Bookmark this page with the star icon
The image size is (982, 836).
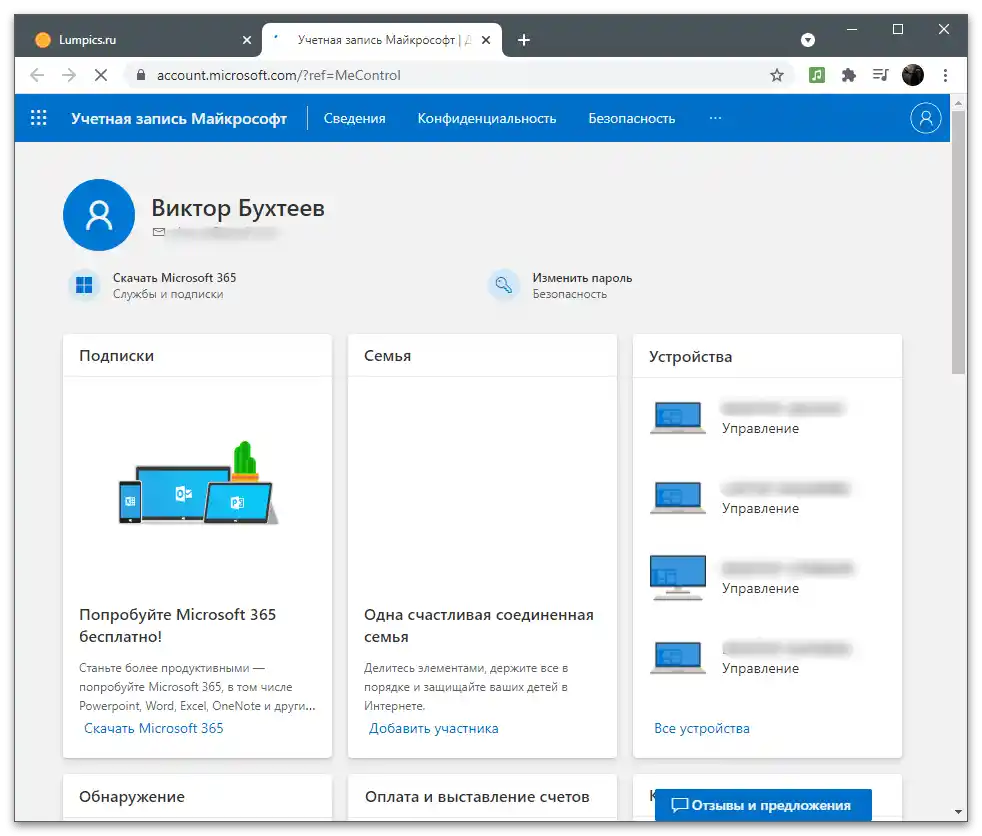[777, 75]
